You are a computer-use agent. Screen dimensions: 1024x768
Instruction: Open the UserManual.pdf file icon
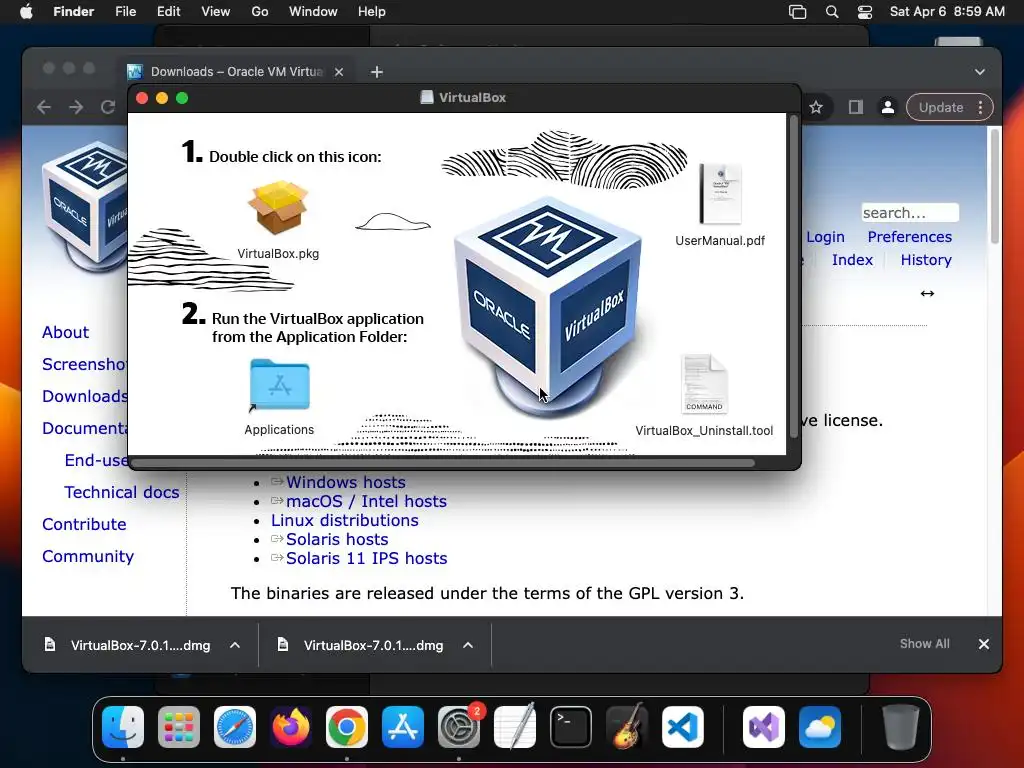tap(720, 194)
